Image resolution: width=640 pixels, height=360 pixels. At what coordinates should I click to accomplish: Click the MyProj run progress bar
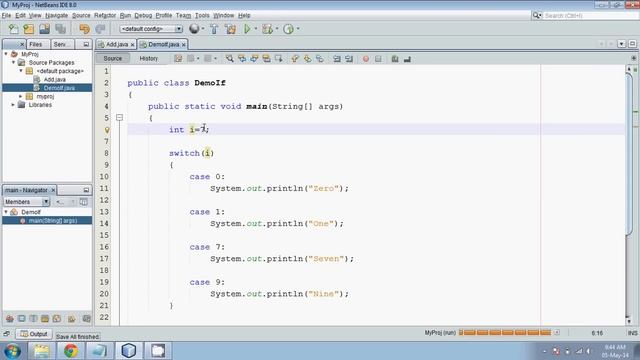(505, 333)
